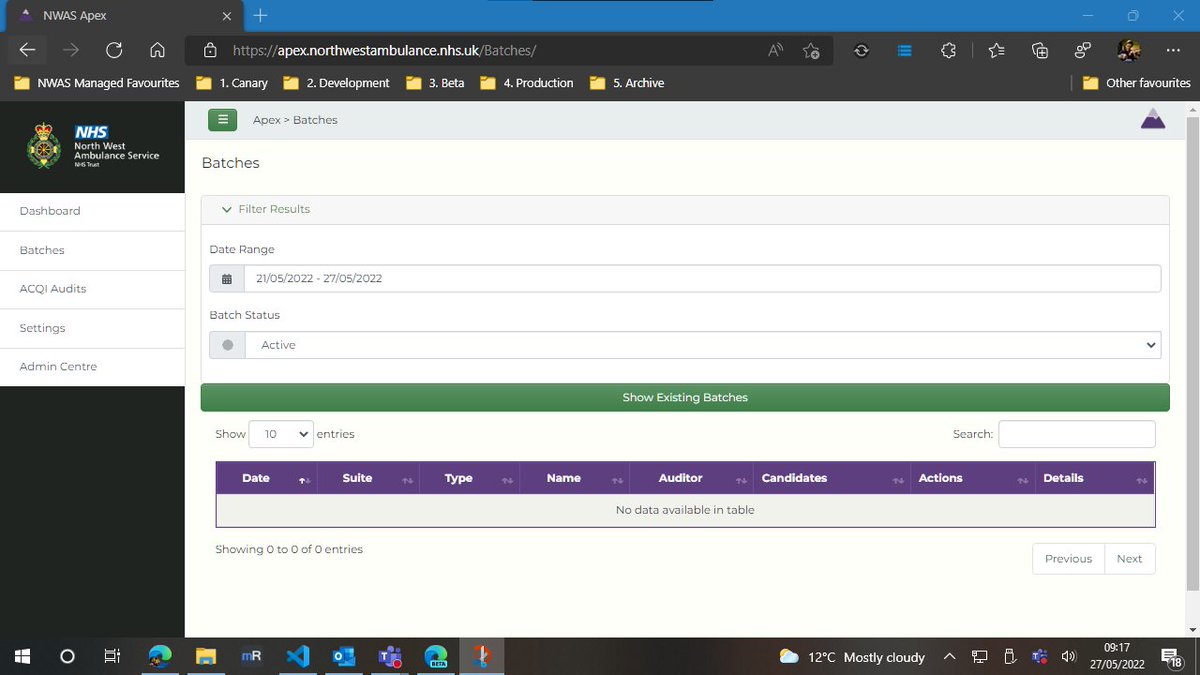Click the calendar icon beside date range
This screenshot has width=1200, height=675.
point(227,278)
